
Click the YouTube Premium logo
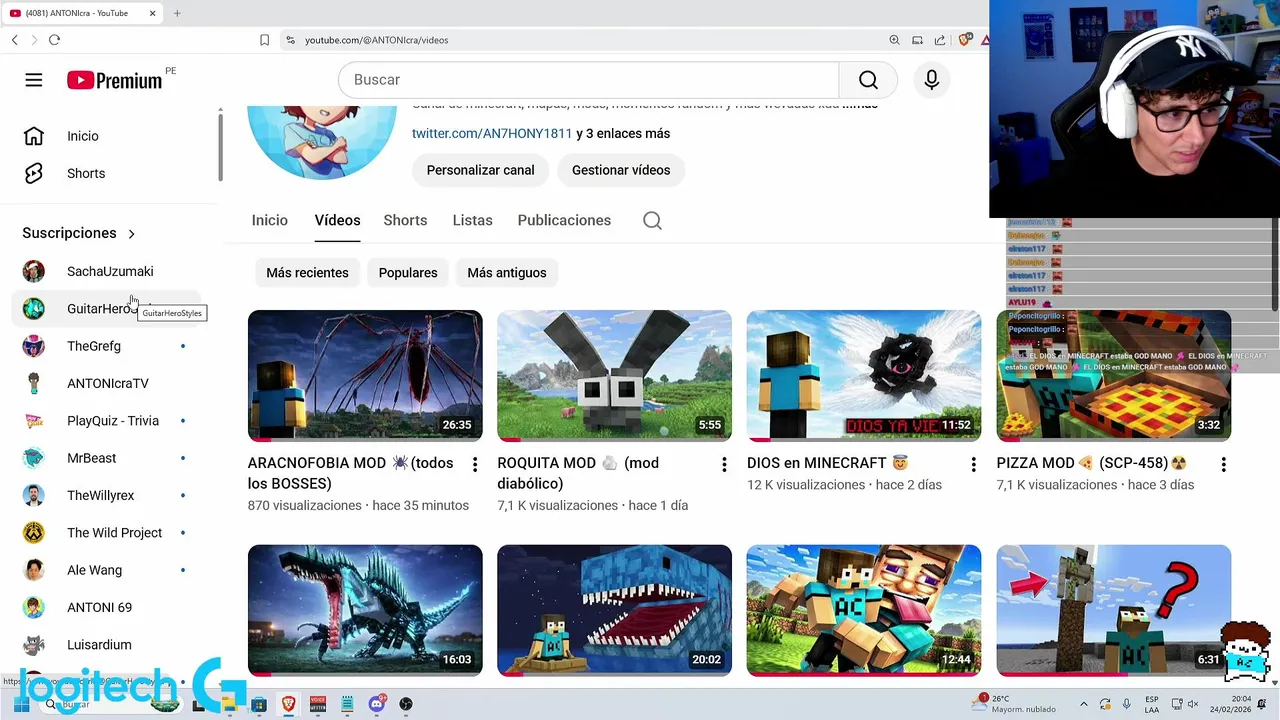tap(114, 81)
